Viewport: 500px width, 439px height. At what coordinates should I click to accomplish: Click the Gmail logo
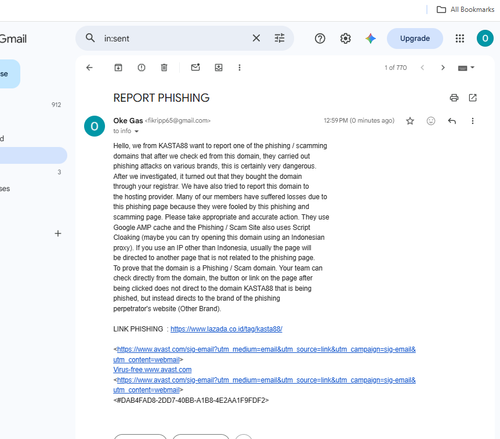coord(13,39)
